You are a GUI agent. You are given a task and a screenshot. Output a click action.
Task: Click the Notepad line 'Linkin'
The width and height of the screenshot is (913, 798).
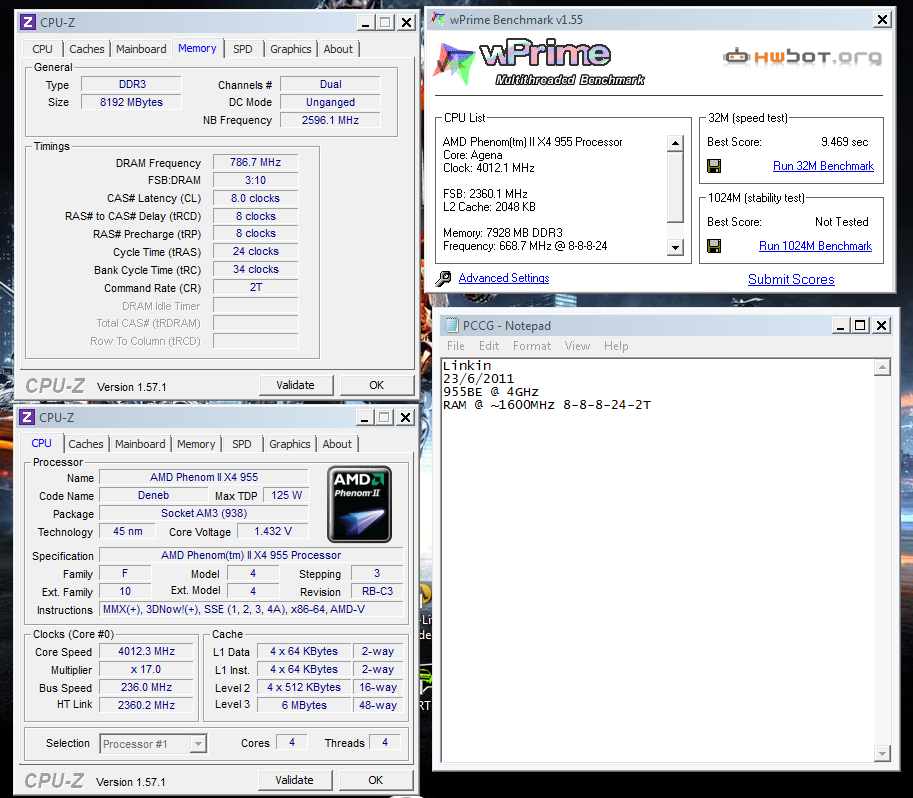[467, 366]
